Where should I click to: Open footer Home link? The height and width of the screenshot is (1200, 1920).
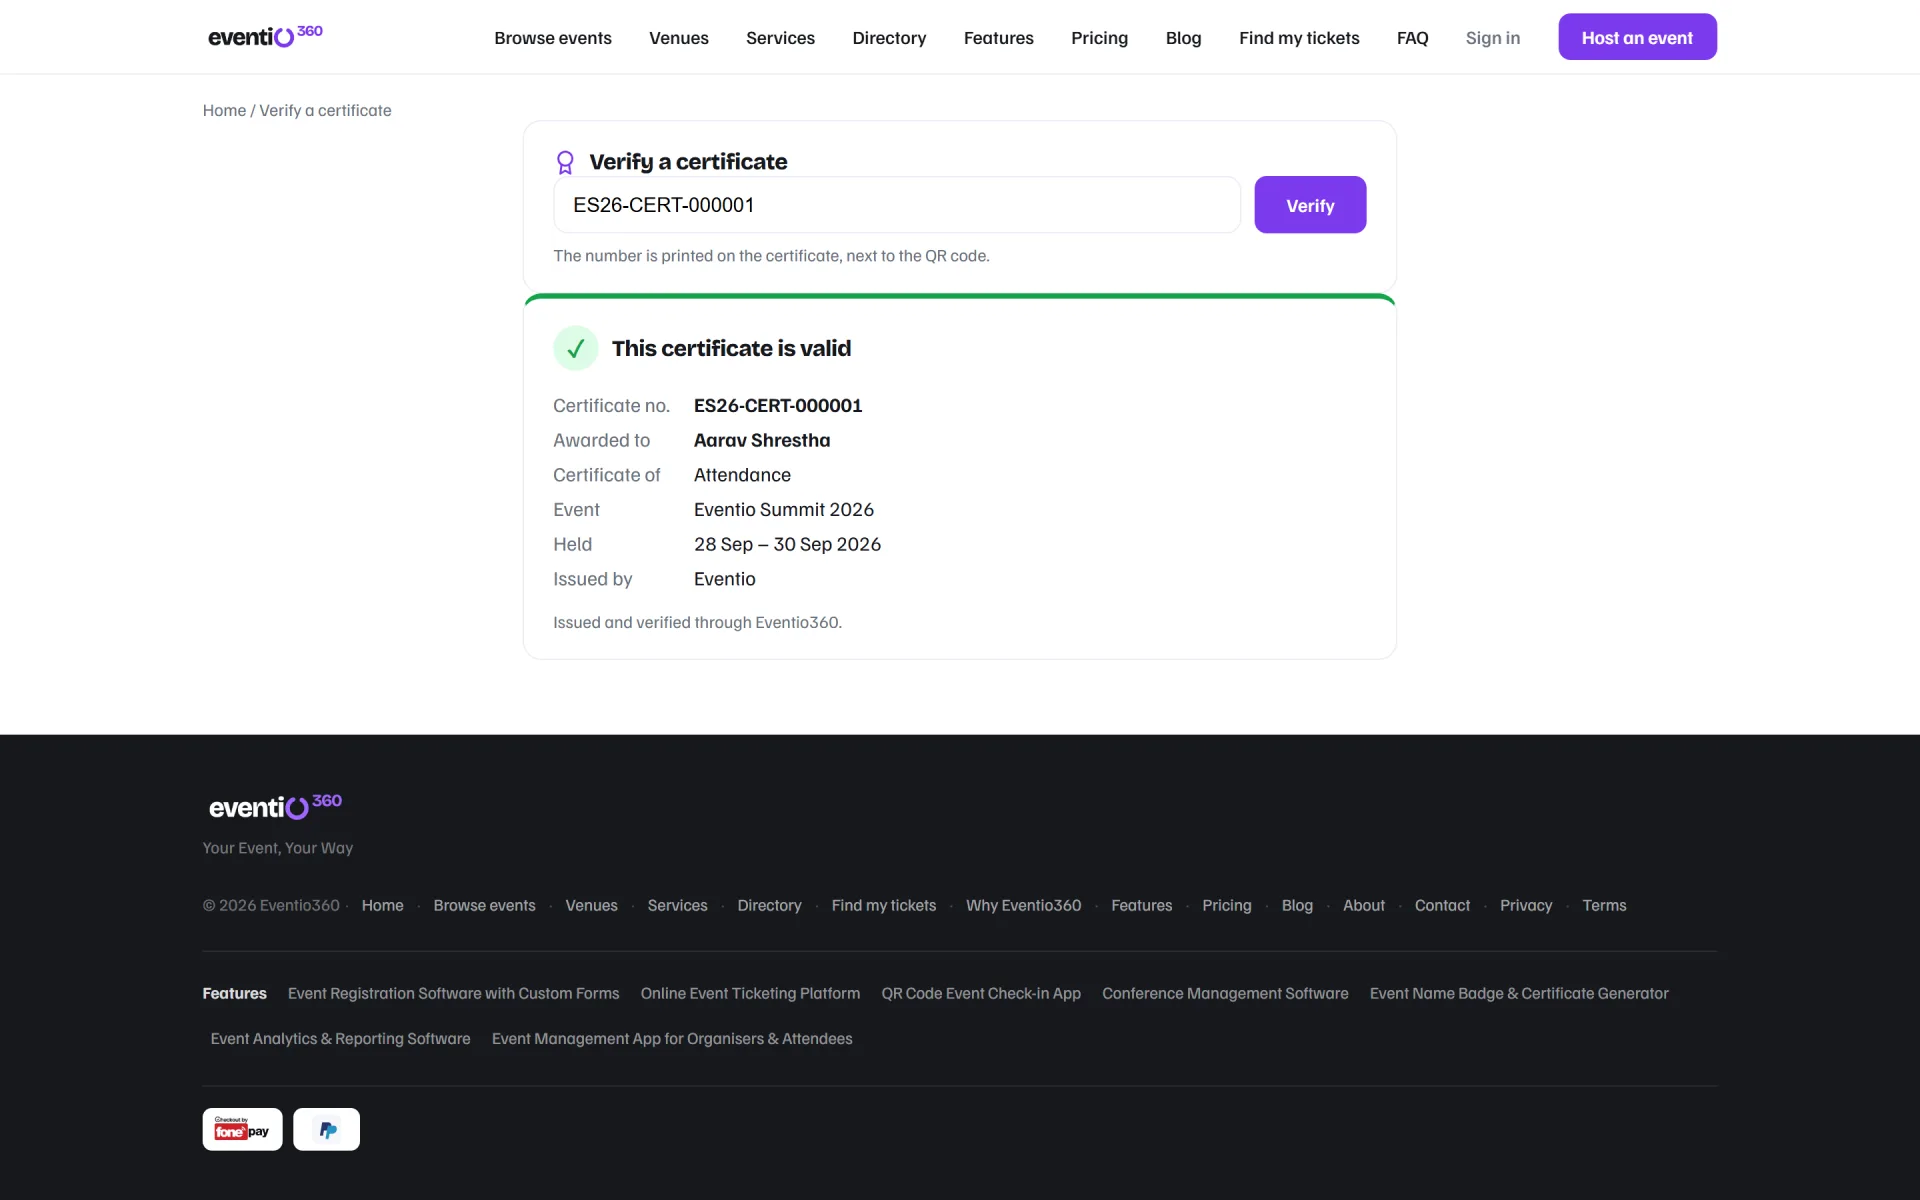coord(382,905)
